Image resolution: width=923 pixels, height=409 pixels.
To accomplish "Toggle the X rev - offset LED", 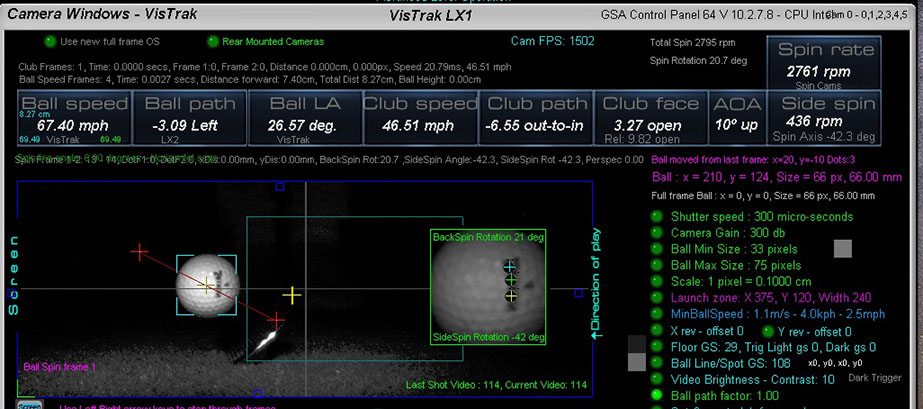I will [657, 331].
